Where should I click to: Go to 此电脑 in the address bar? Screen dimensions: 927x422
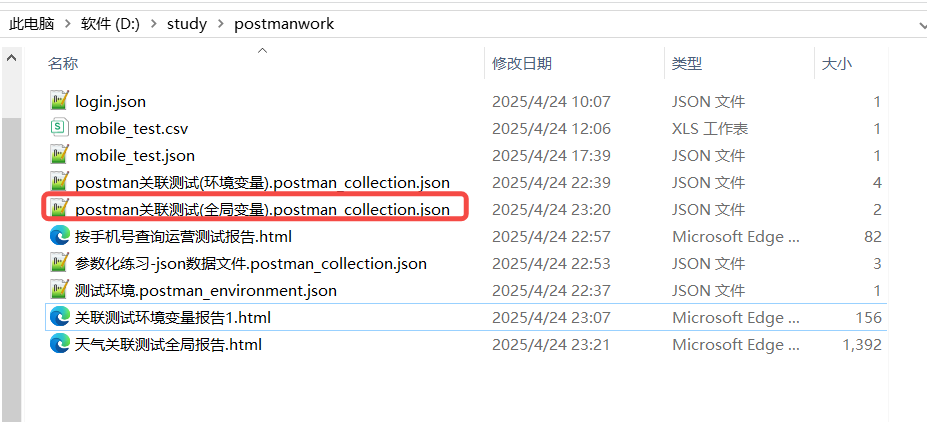32,24
